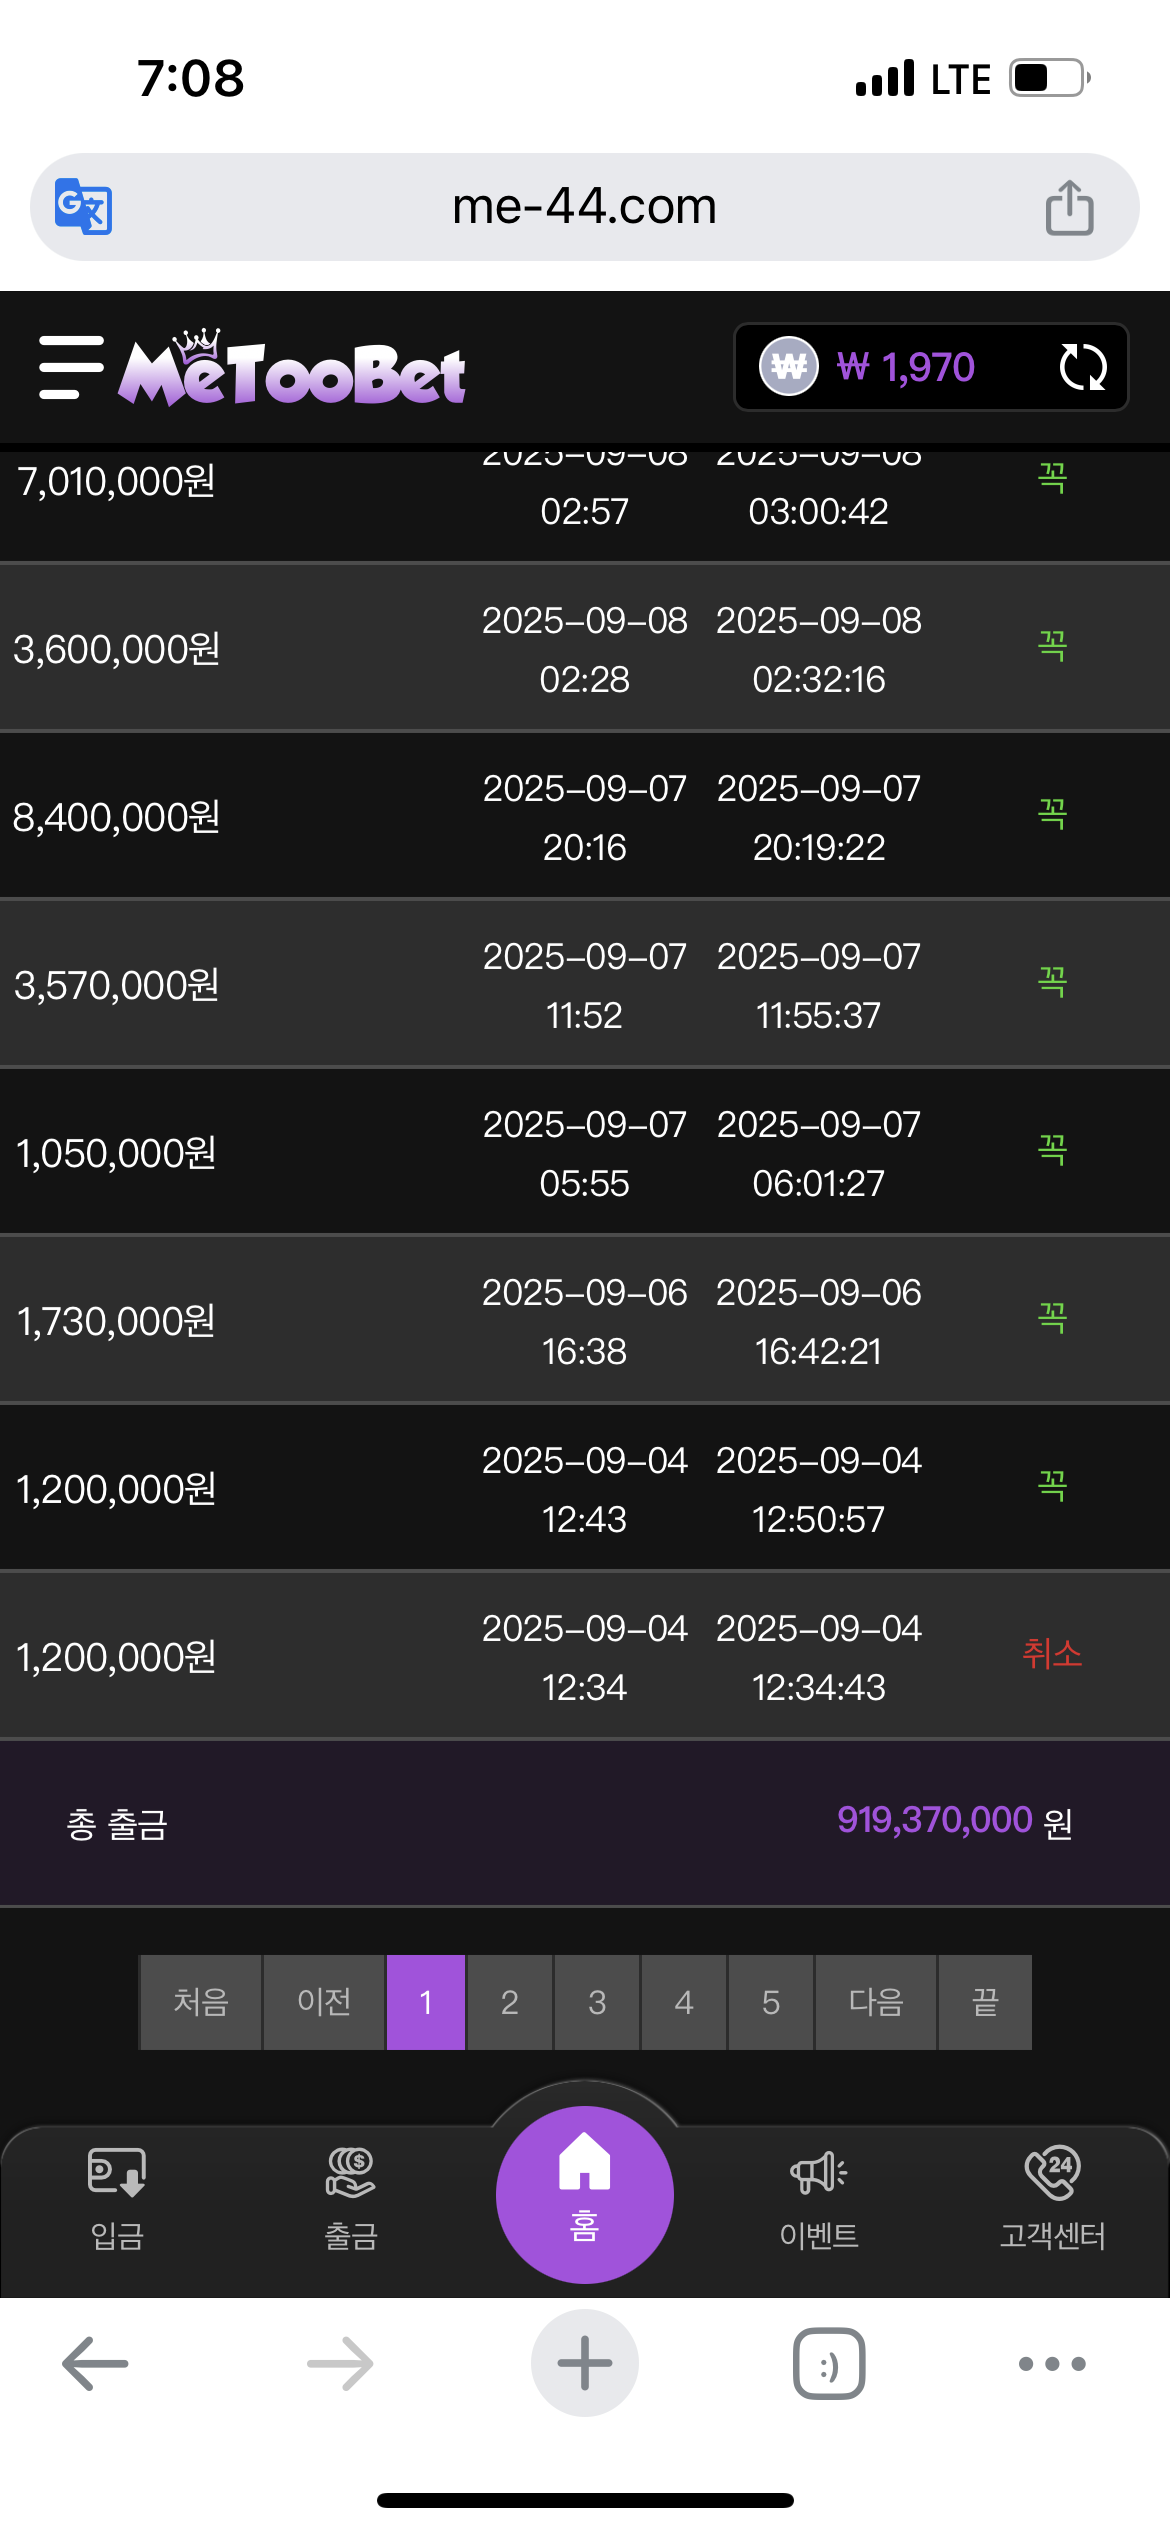The height and width of the screenshot is (2532, 1170).
Task: Click 처음 first page button
Action: tap(201, 2002)
